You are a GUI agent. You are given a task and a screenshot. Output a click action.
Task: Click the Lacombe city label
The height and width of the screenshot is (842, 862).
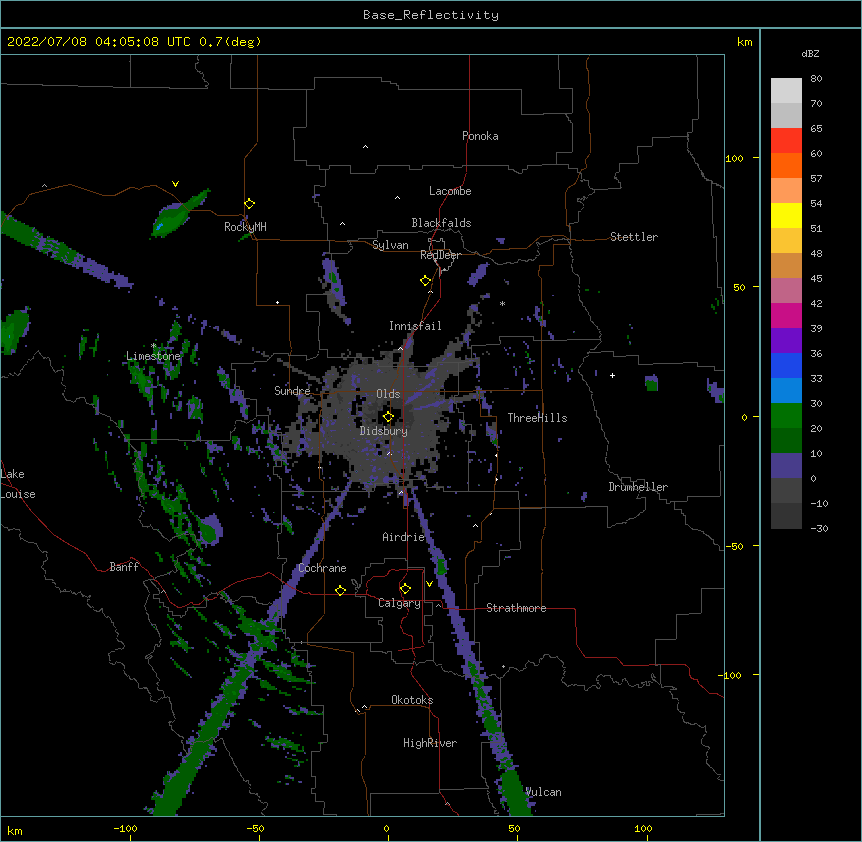[x=450, y=191]
